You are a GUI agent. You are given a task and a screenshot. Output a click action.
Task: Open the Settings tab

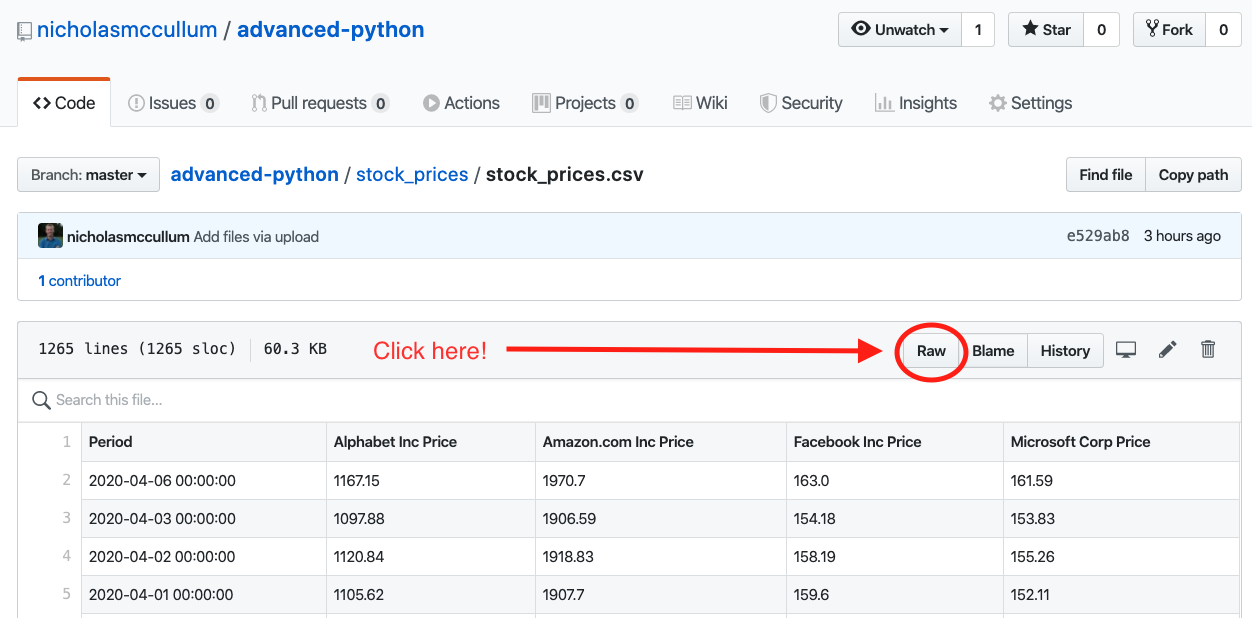tap(1030, 103)
